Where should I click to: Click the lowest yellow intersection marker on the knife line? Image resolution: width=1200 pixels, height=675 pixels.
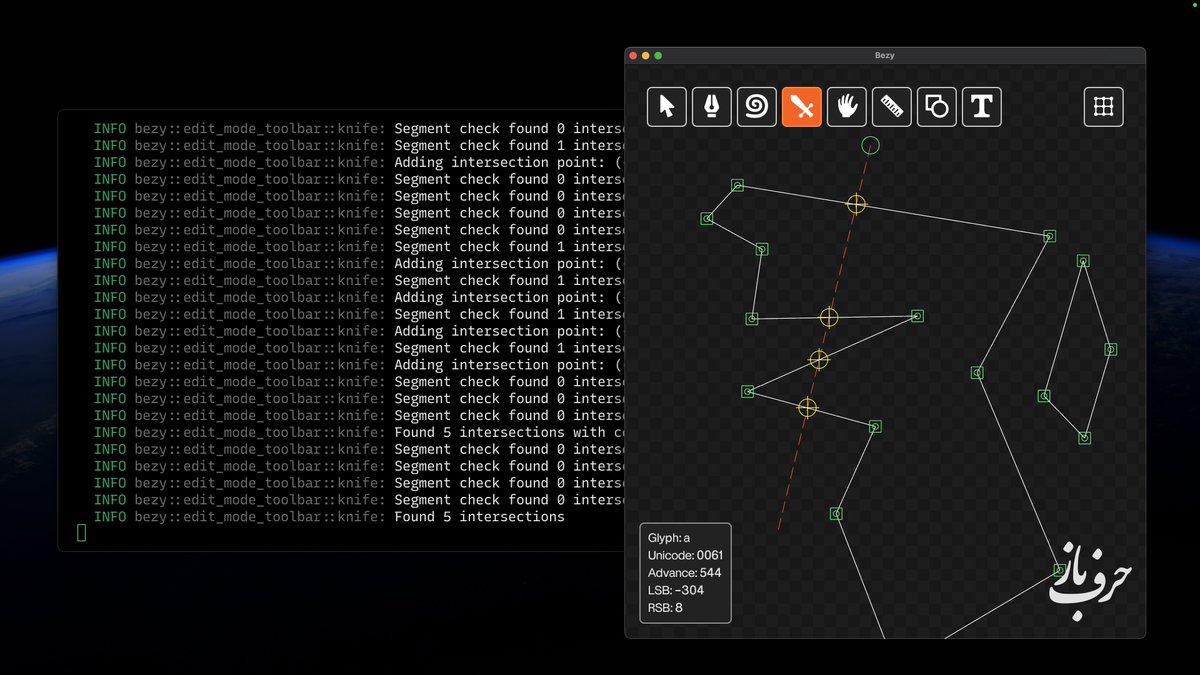tap(808, 407)
